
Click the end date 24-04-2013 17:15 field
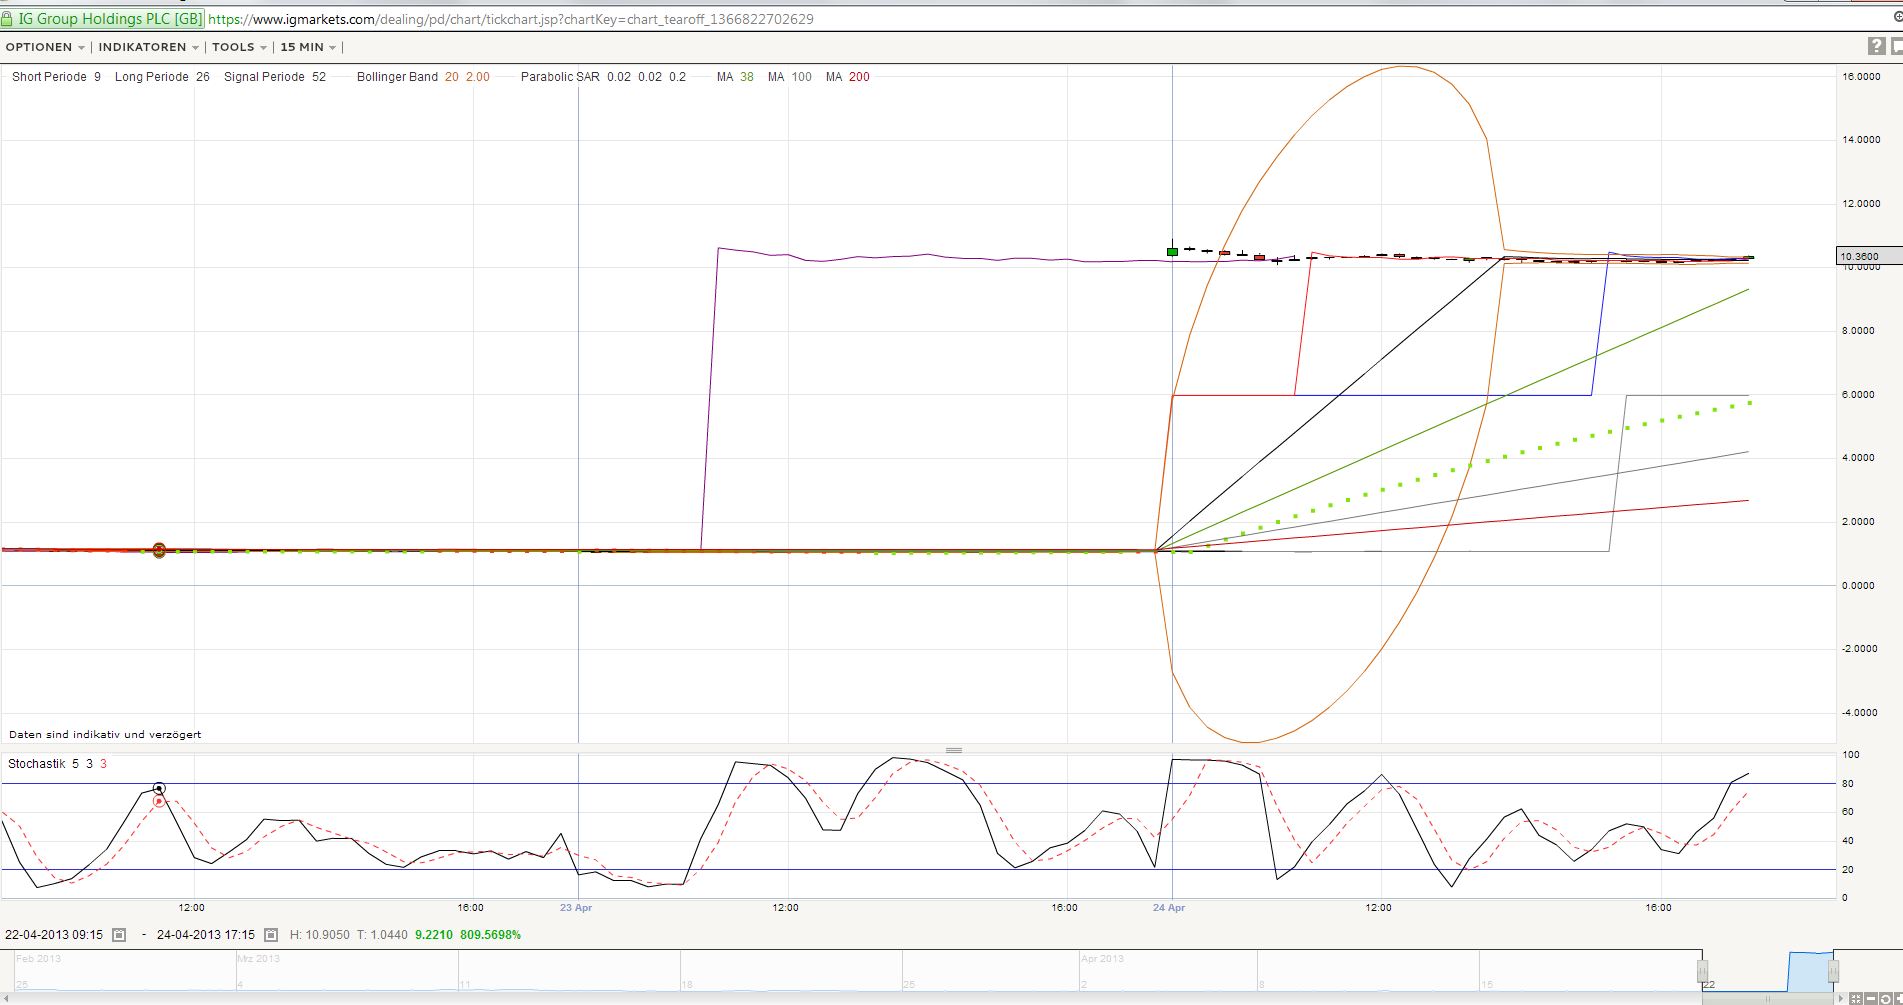pyautogui.click(x=205, y=935)
